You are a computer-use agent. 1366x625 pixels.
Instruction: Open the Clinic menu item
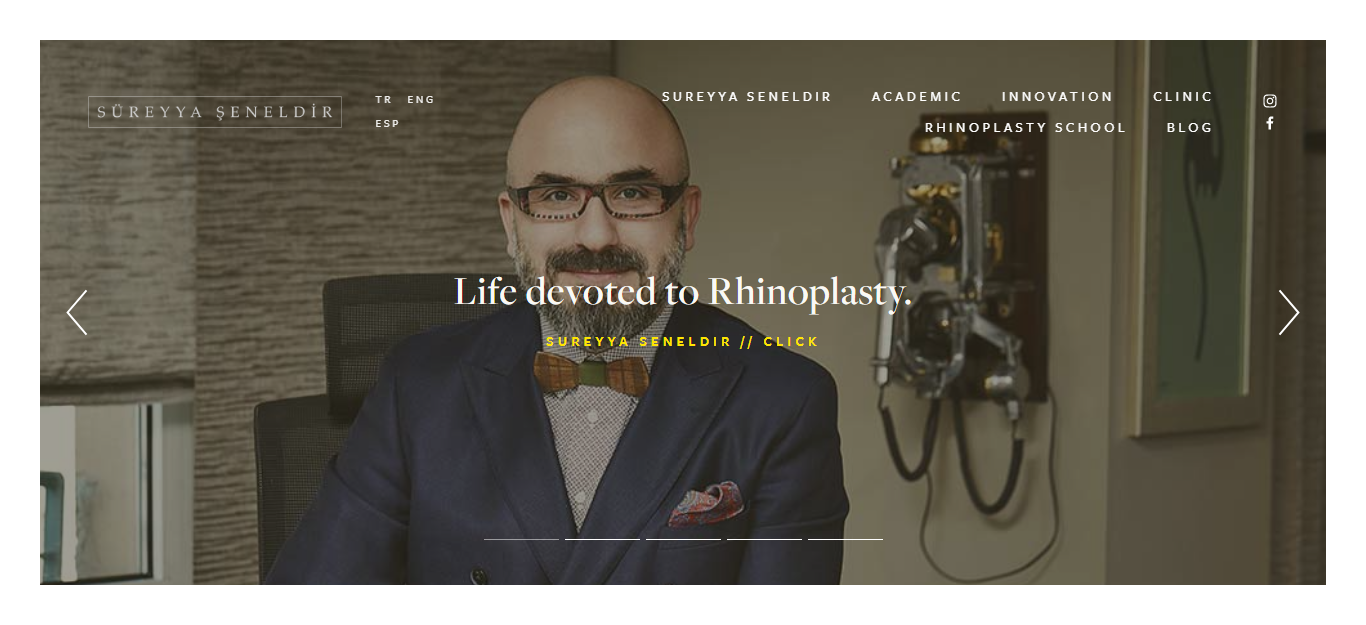point(1183,97)
